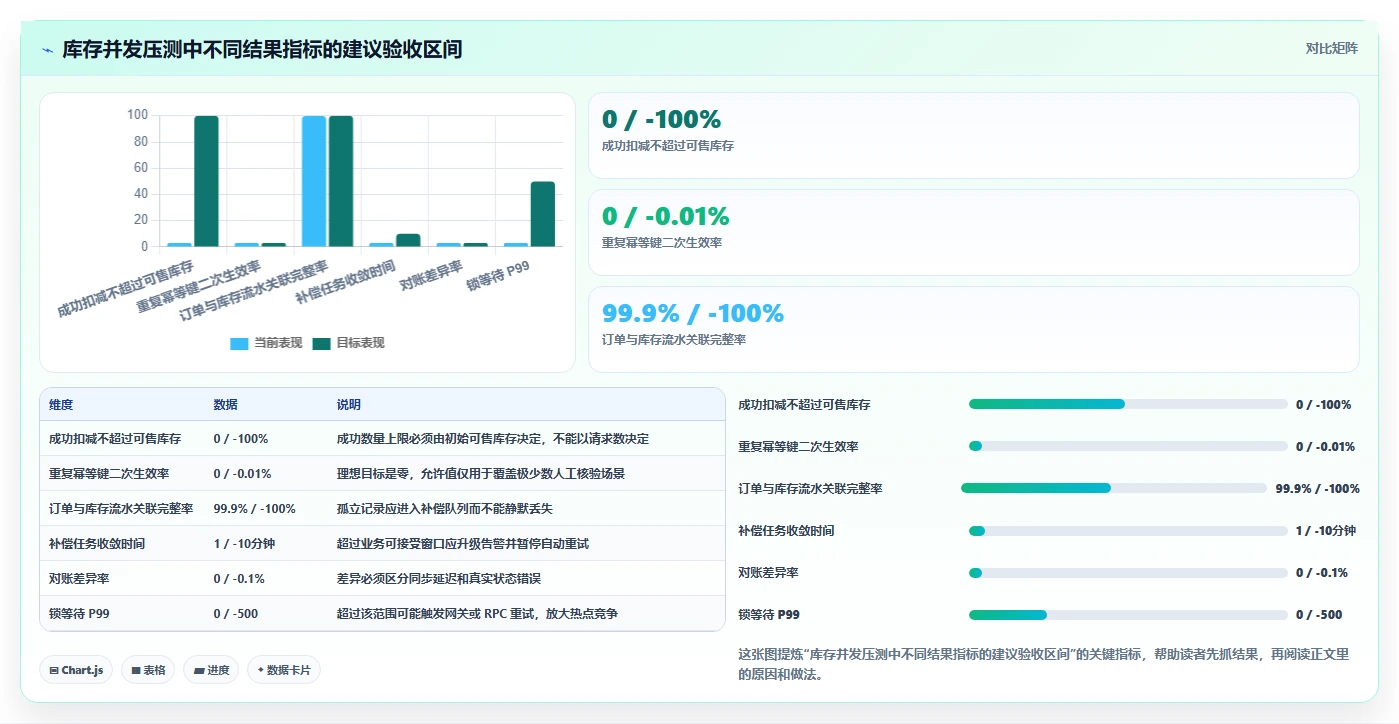Select table row 重复幂等键二次生效率

382,474
